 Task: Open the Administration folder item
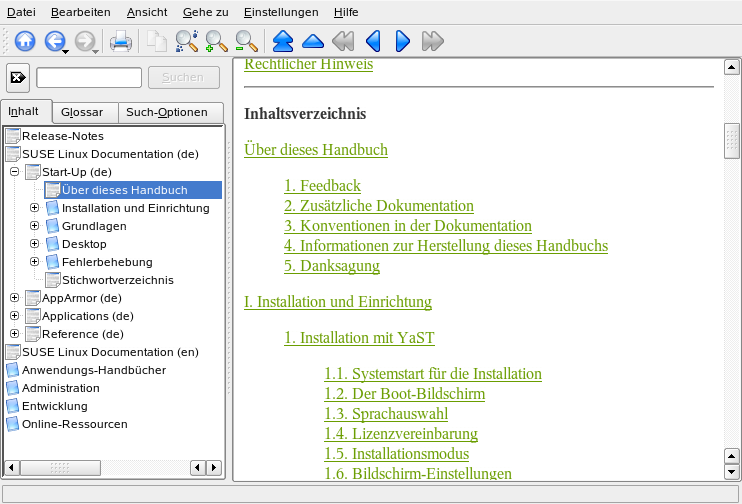[x=61, y=388]
